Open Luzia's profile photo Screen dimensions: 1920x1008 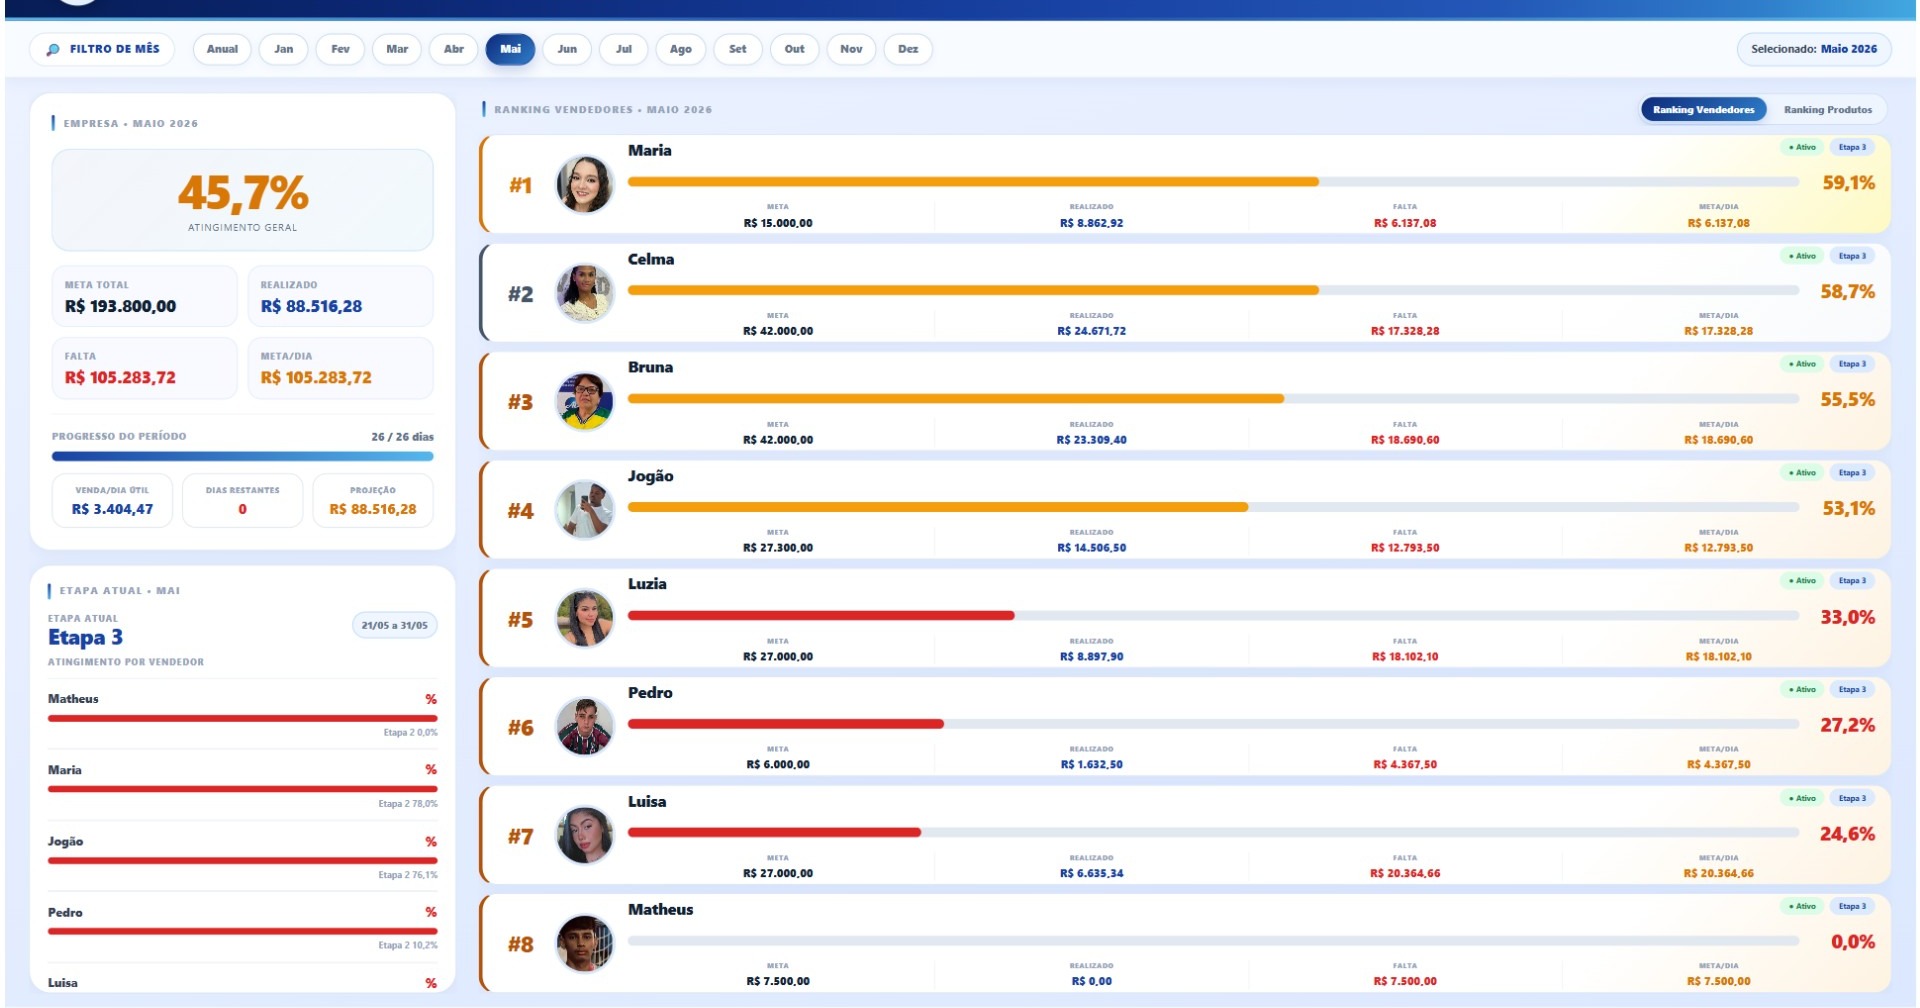coord(584,619)
